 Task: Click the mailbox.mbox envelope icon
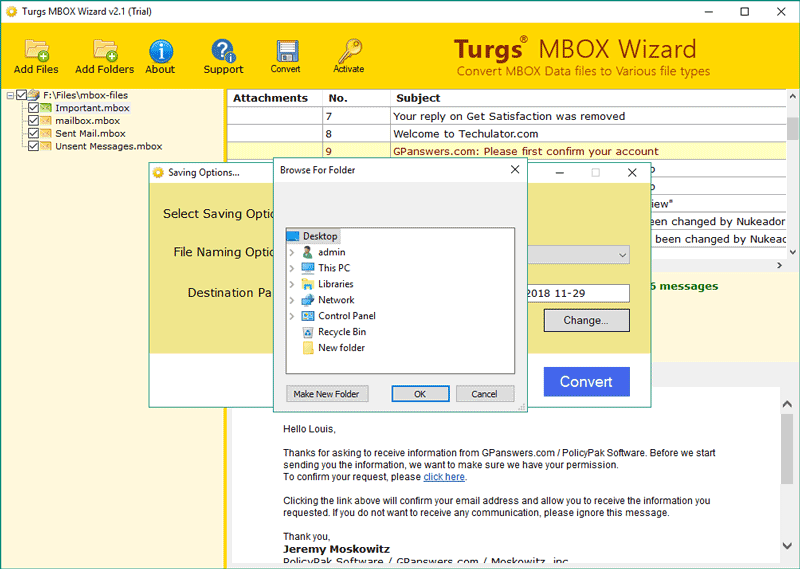point(46,120)
